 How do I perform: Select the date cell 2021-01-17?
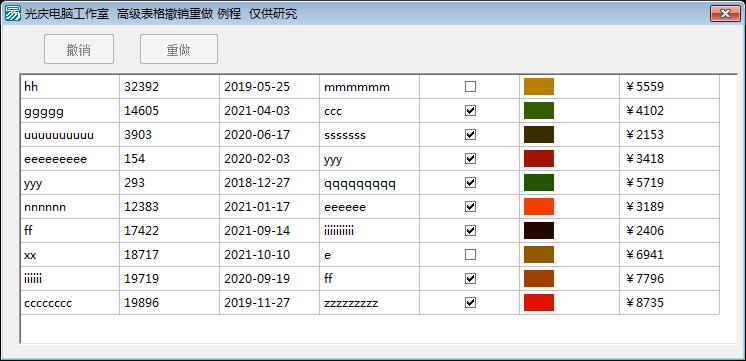pyautogui.click(x=269, y=206)
